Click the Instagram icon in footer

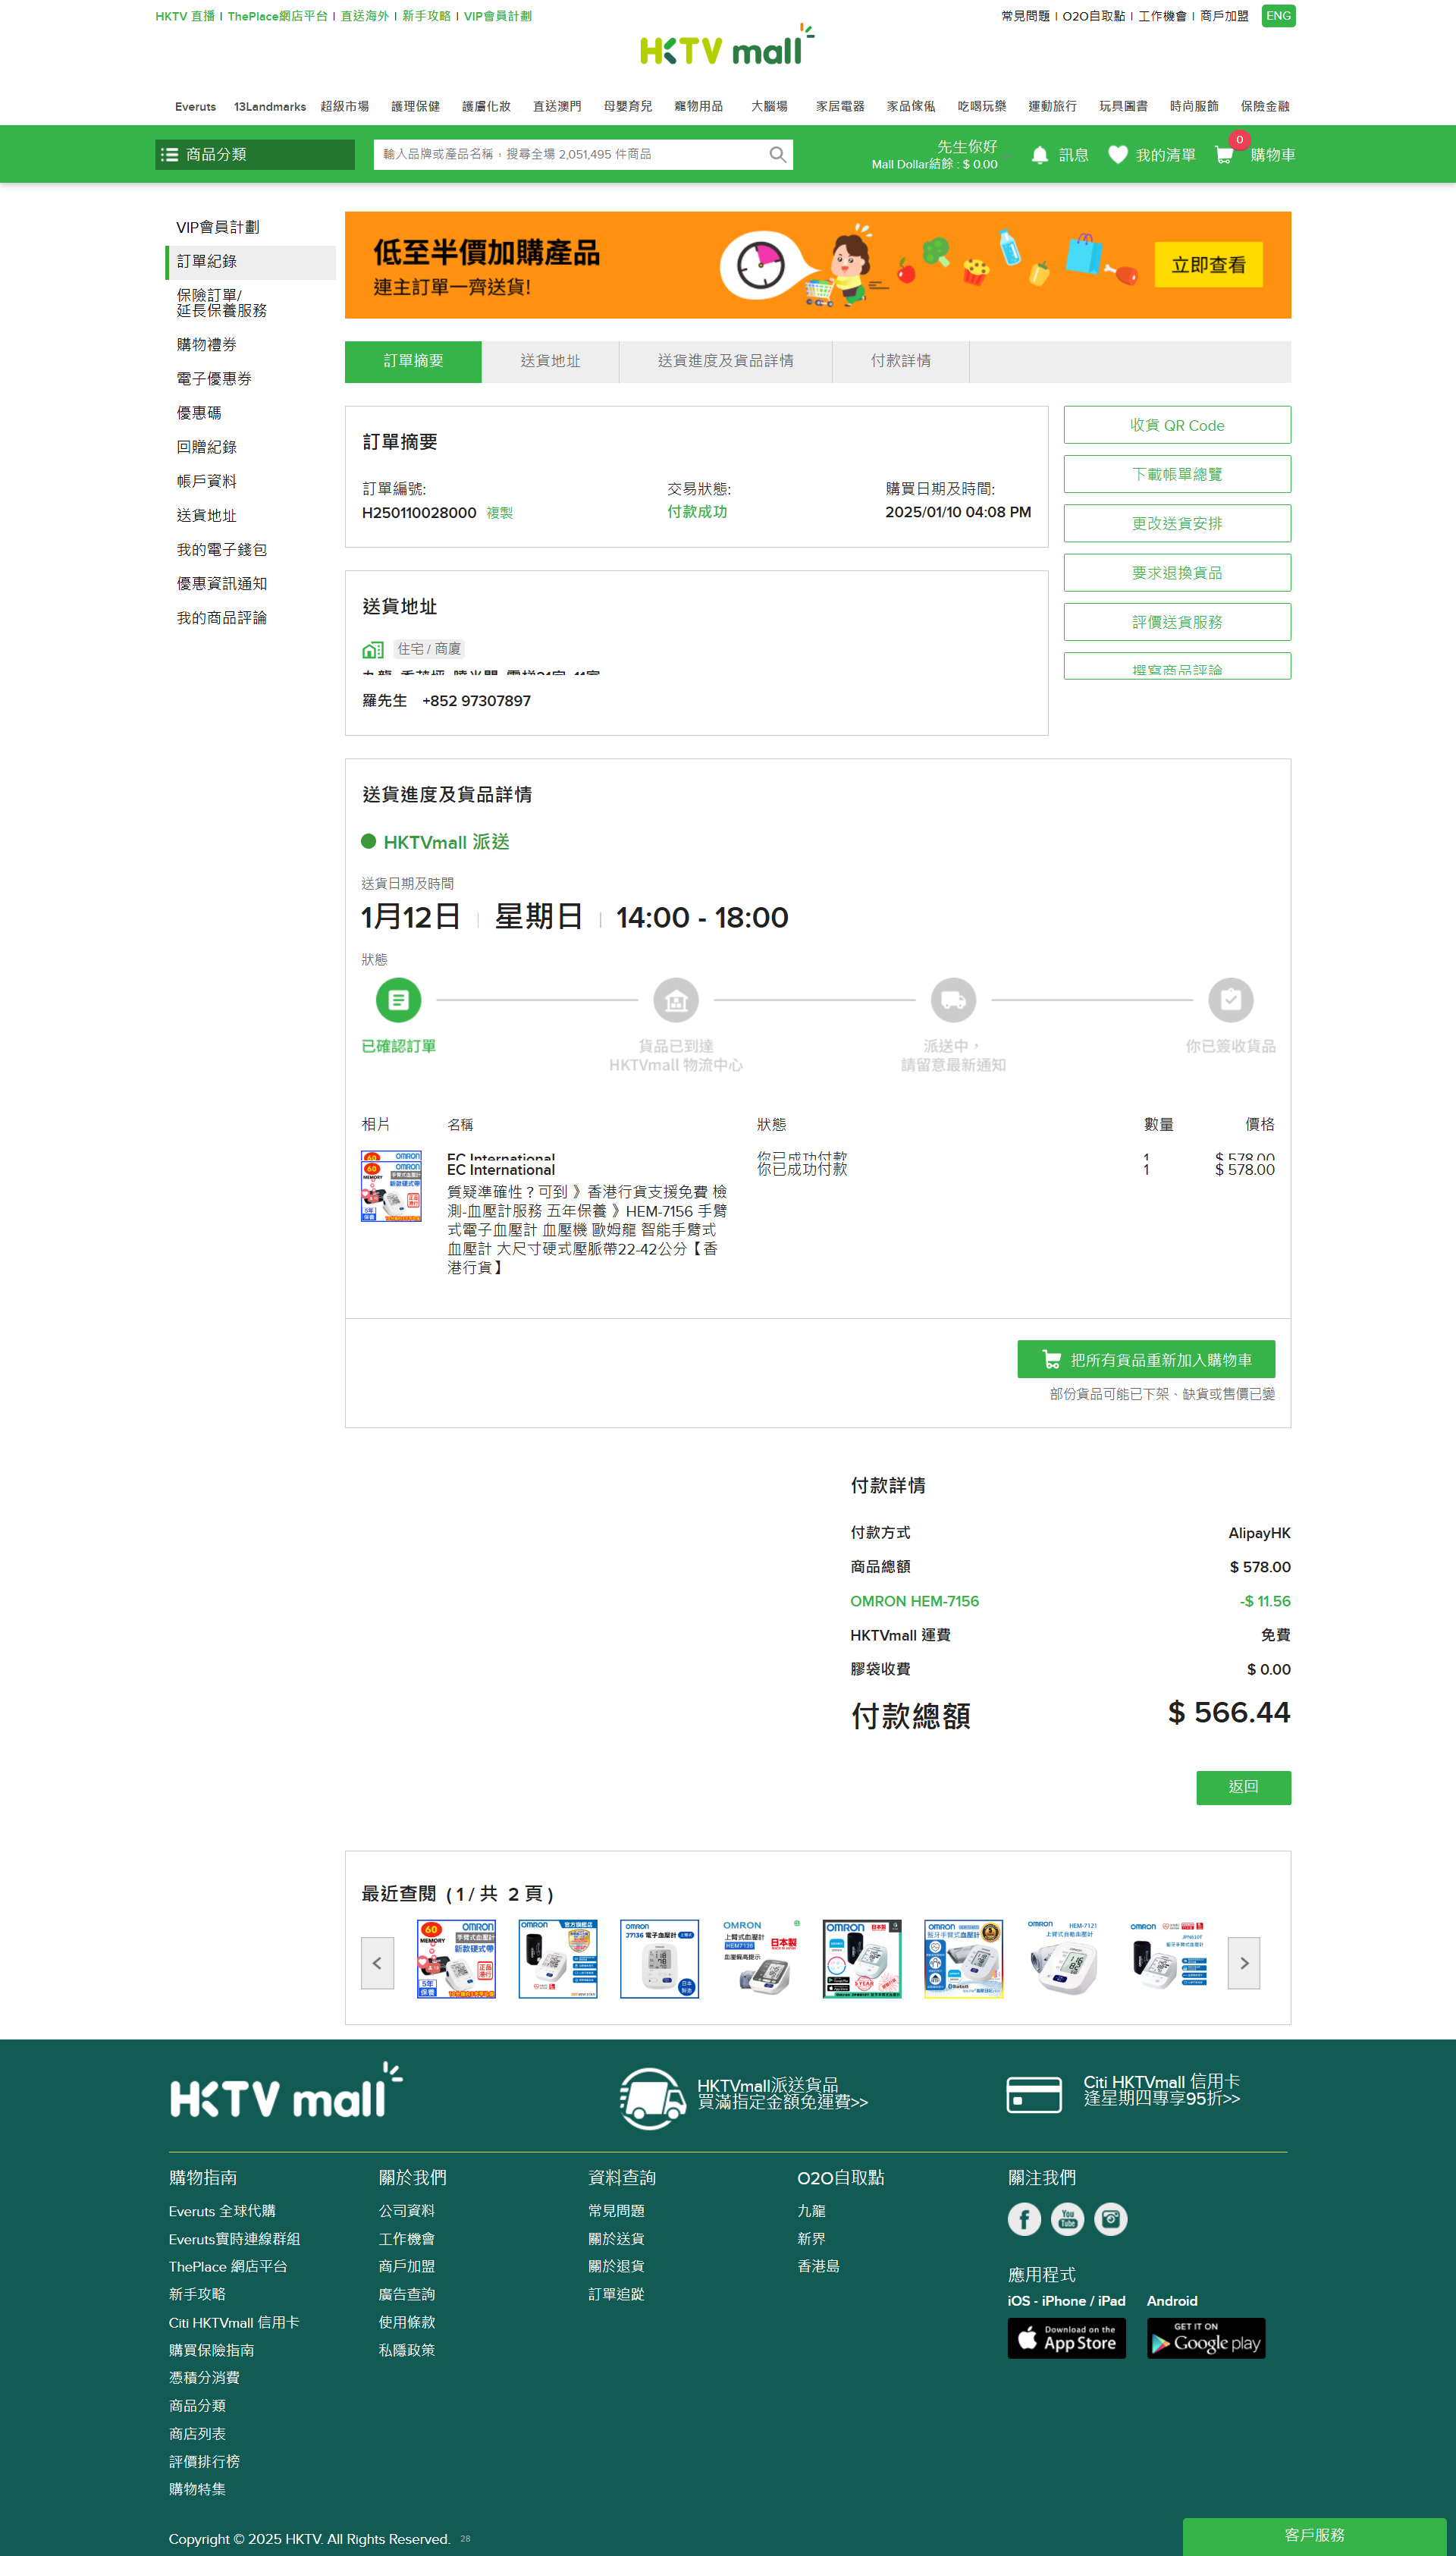pyautogui.click(x=1110, y=2219)
